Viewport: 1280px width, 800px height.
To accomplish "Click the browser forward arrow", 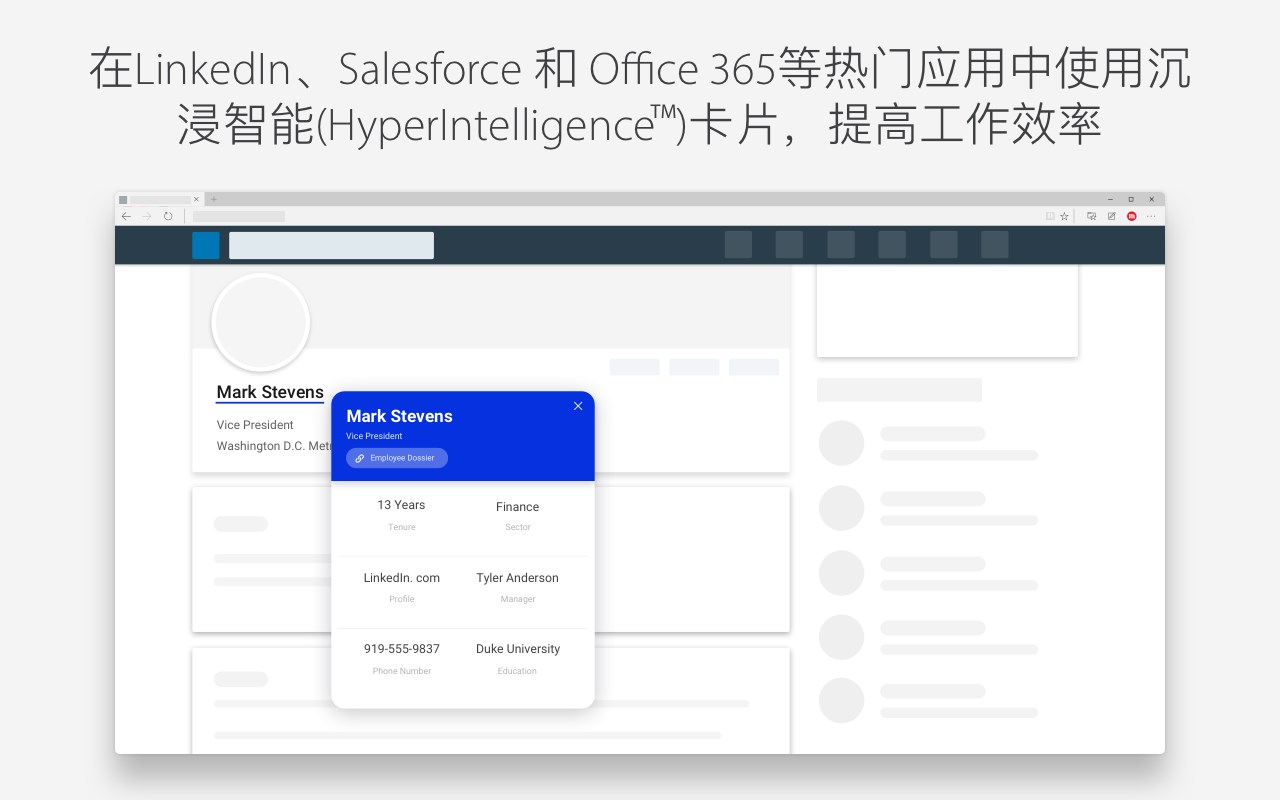I will coord(147,216).
